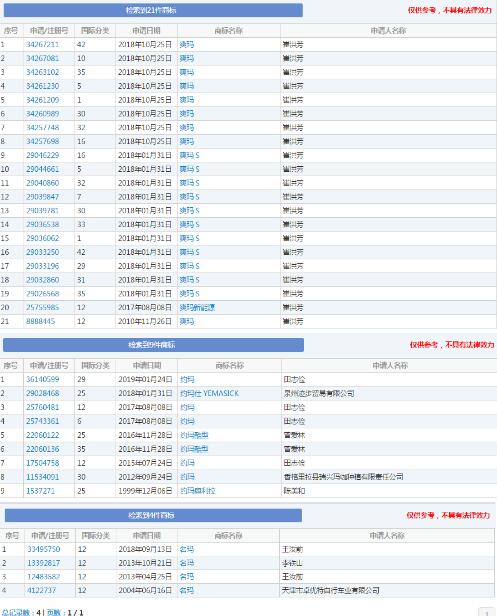Open trademark name link for 2017年08月08日 in first table
The height and width of the screenshot is (616, 497).
click(197, 308)
